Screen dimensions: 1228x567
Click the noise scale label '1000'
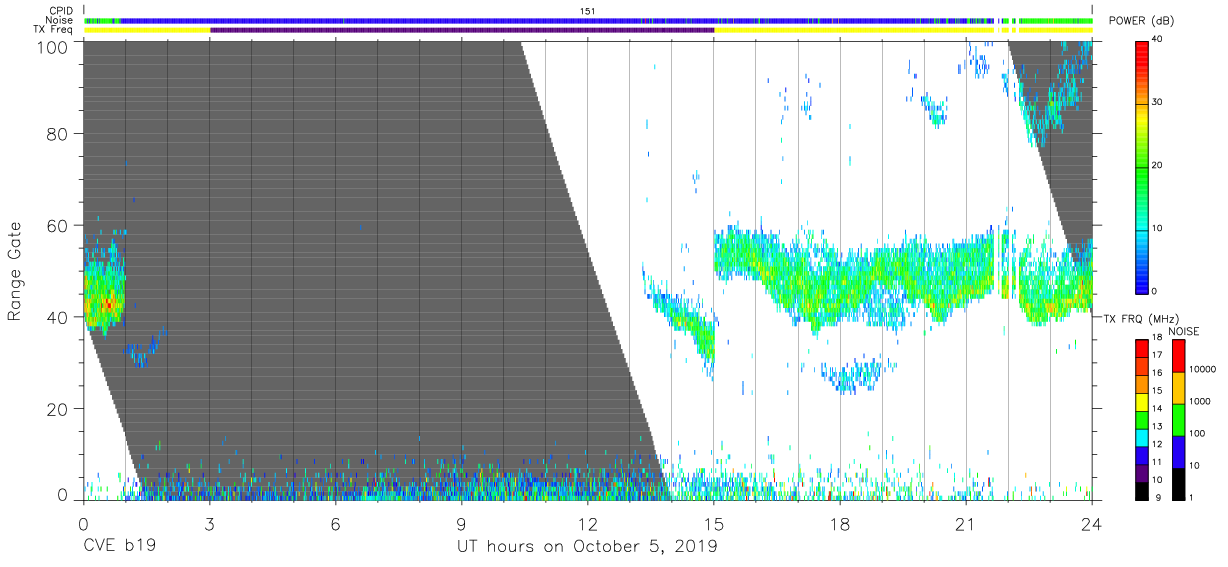pyautogui.click(x=1200, y=401)
